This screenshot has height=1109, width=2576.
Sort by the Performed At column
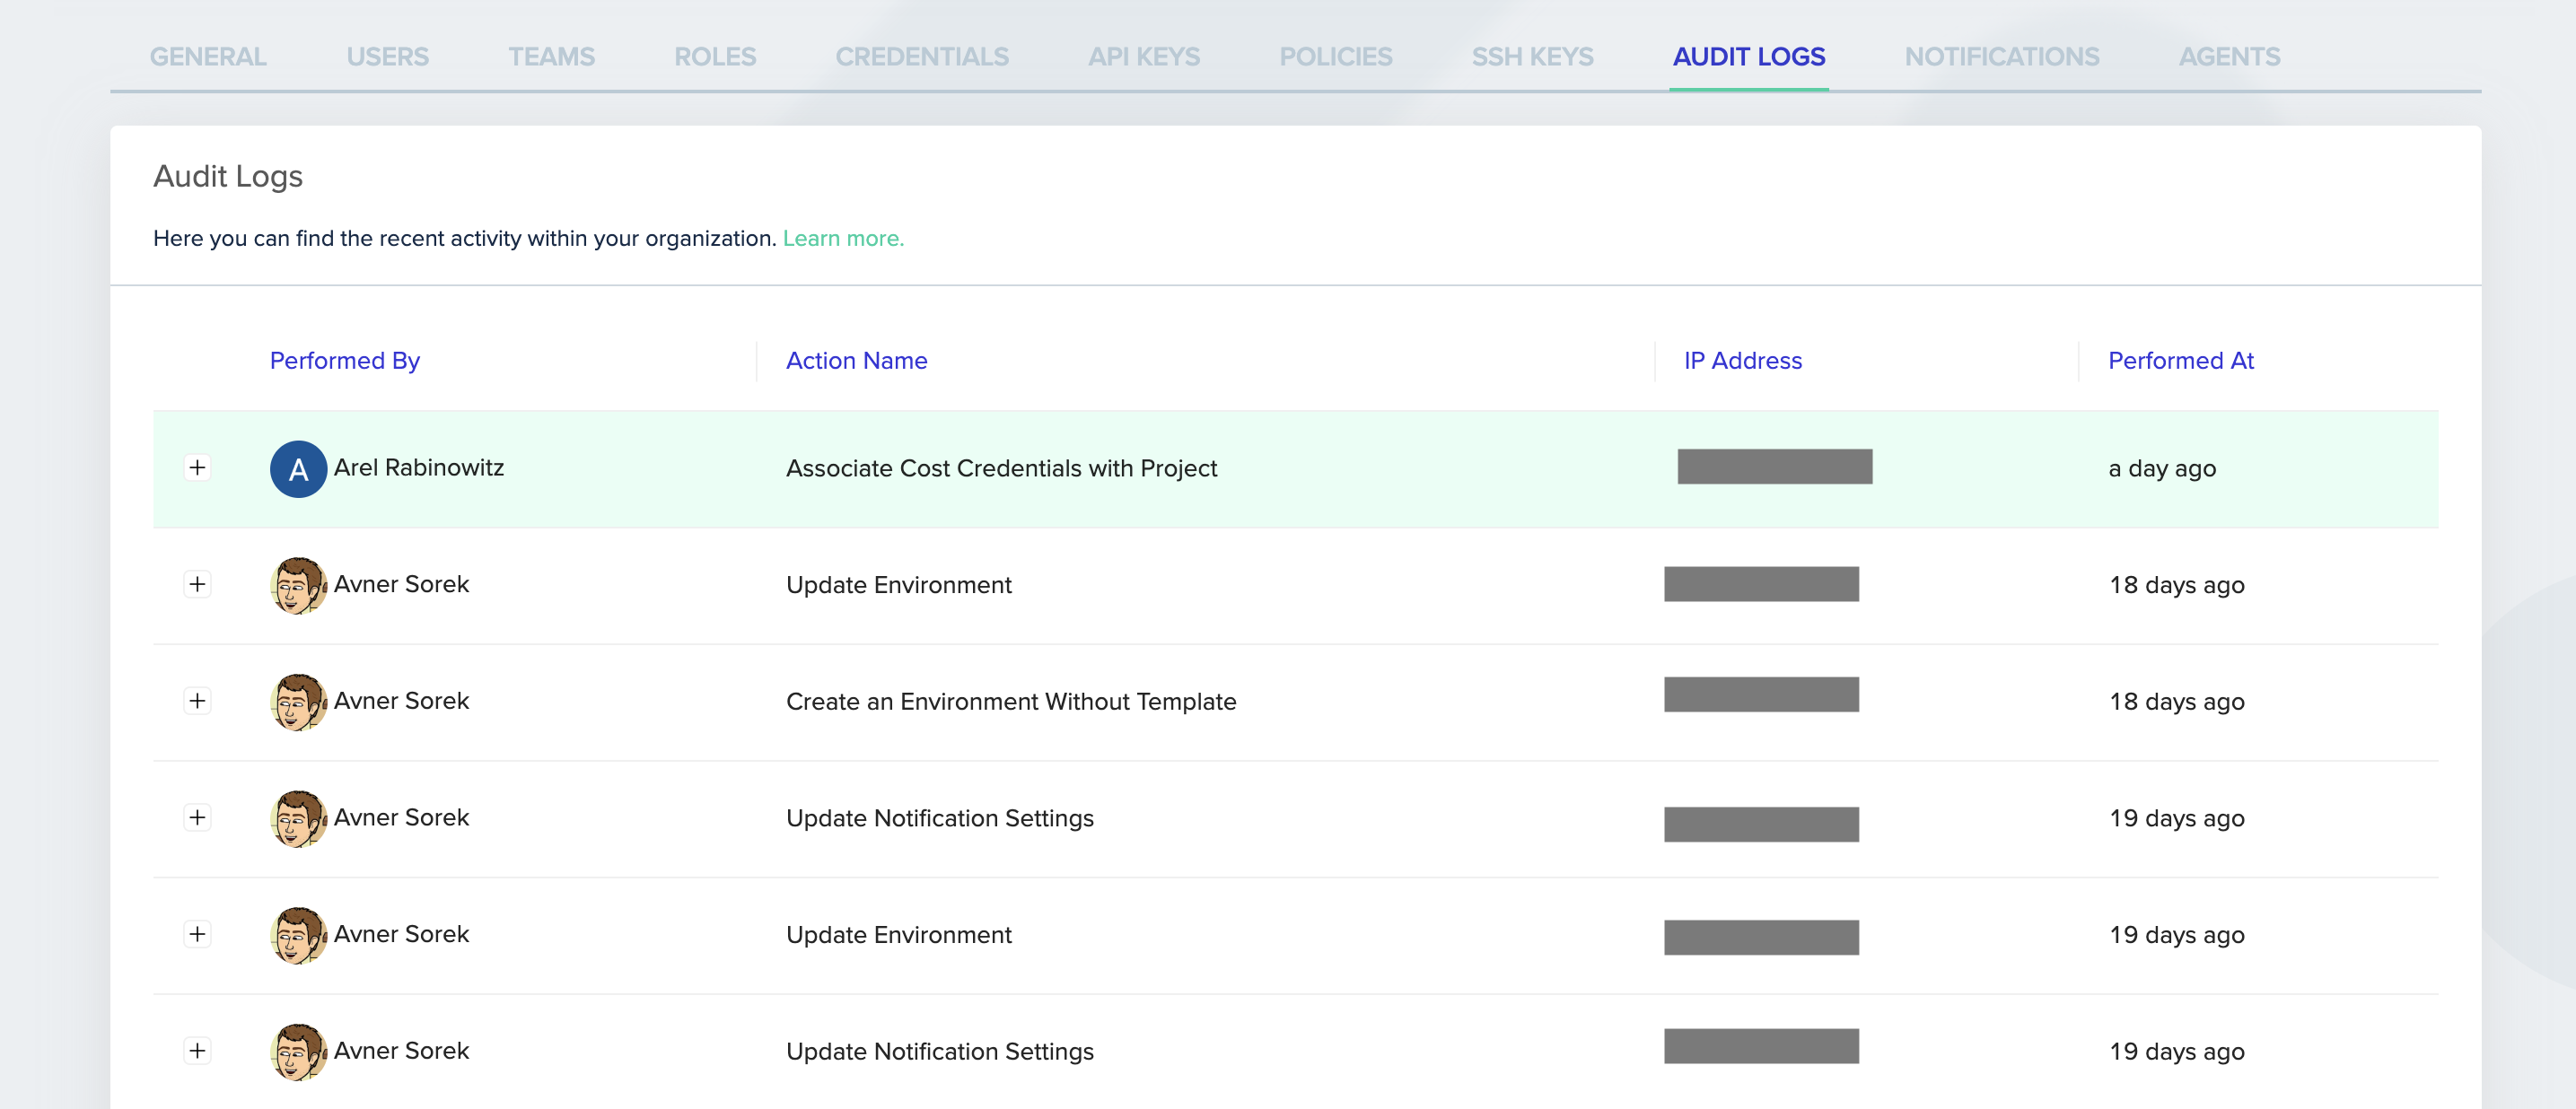click(x=2180, y=360)
